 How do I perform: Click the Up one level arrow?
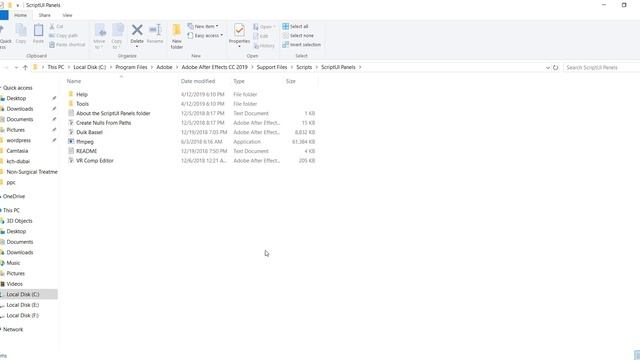(25, 67)
